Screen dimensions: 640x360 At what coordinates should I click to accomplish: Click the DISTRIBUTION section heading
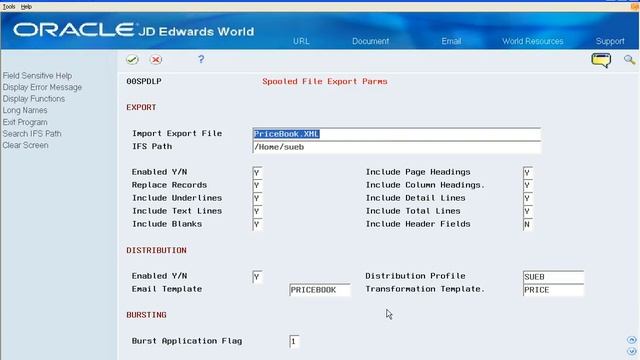click(156, 250)
